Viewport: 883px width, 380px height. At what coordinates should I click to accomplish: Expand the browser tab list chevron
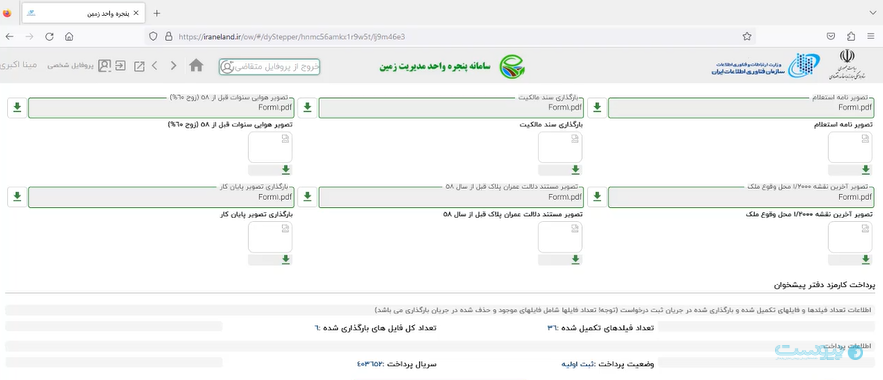(x=872, y=12)
